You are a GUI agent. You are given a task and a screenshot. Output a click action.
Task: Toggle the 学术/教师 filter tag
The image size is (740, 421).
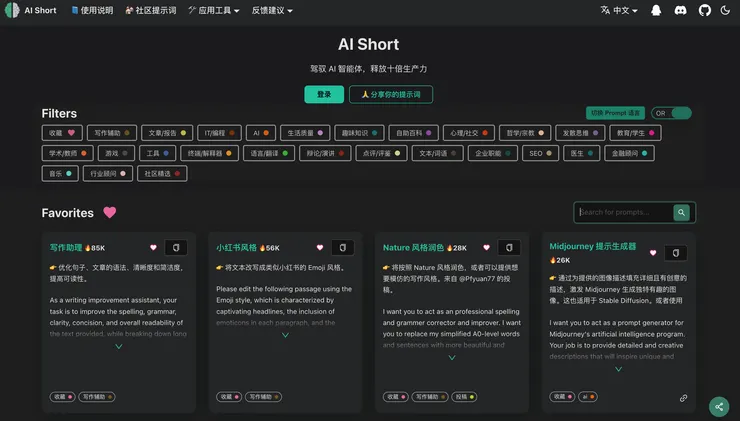[67, 153]
